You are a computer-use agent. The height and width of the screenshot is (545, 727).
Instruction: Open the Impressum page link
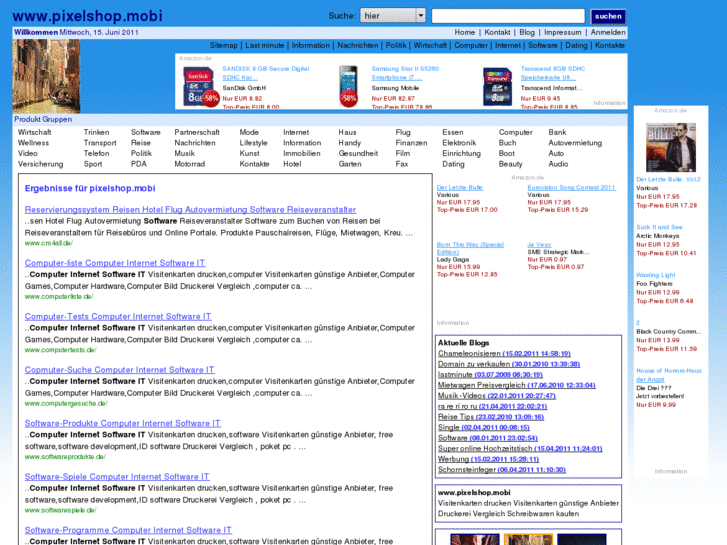click(x=562, y=32)
